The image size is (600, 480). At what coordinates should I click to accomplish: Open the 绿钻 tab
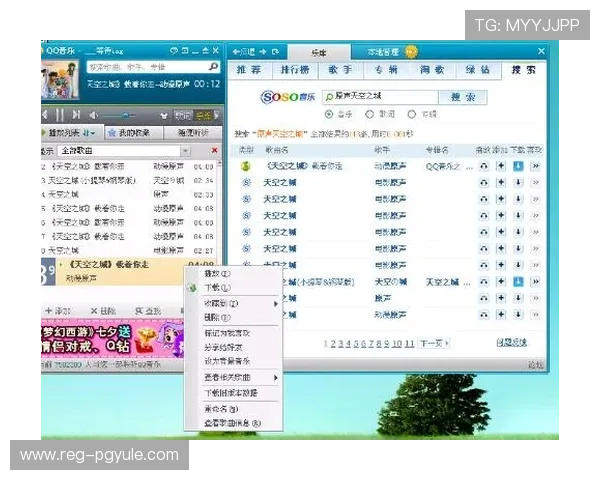click(478, 70)
